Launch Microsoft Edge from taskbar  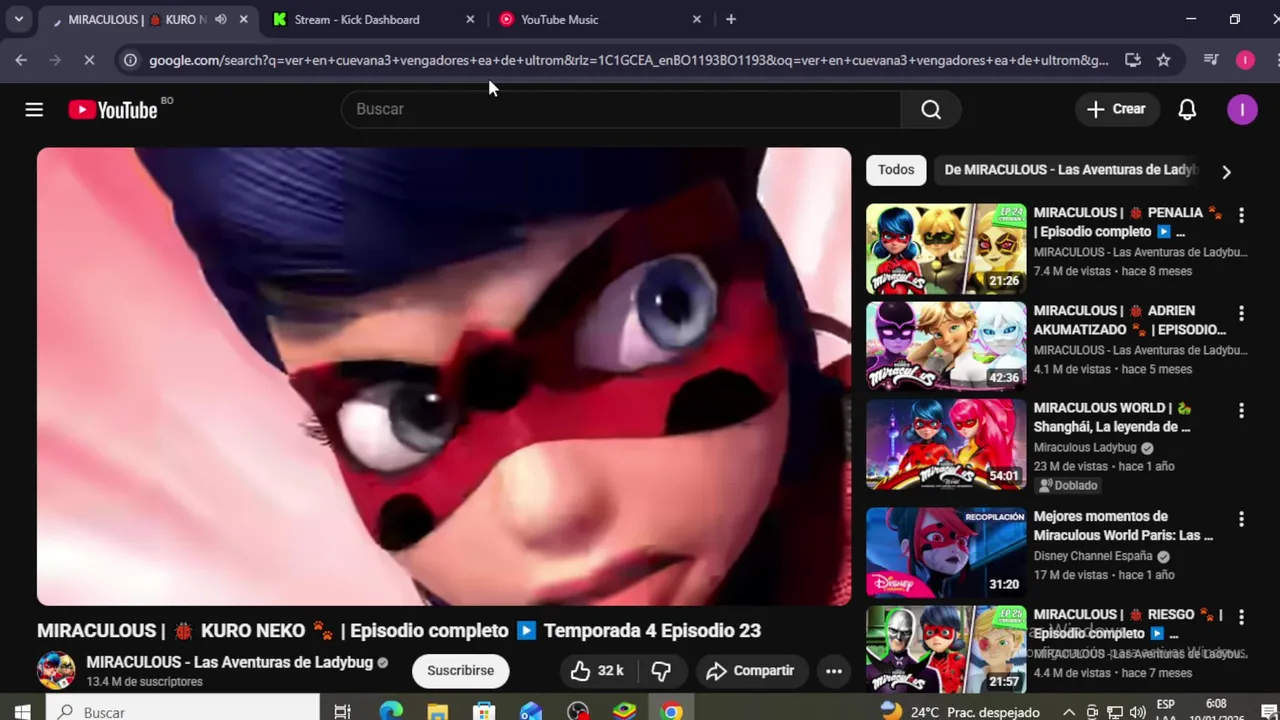pos(391,712)
